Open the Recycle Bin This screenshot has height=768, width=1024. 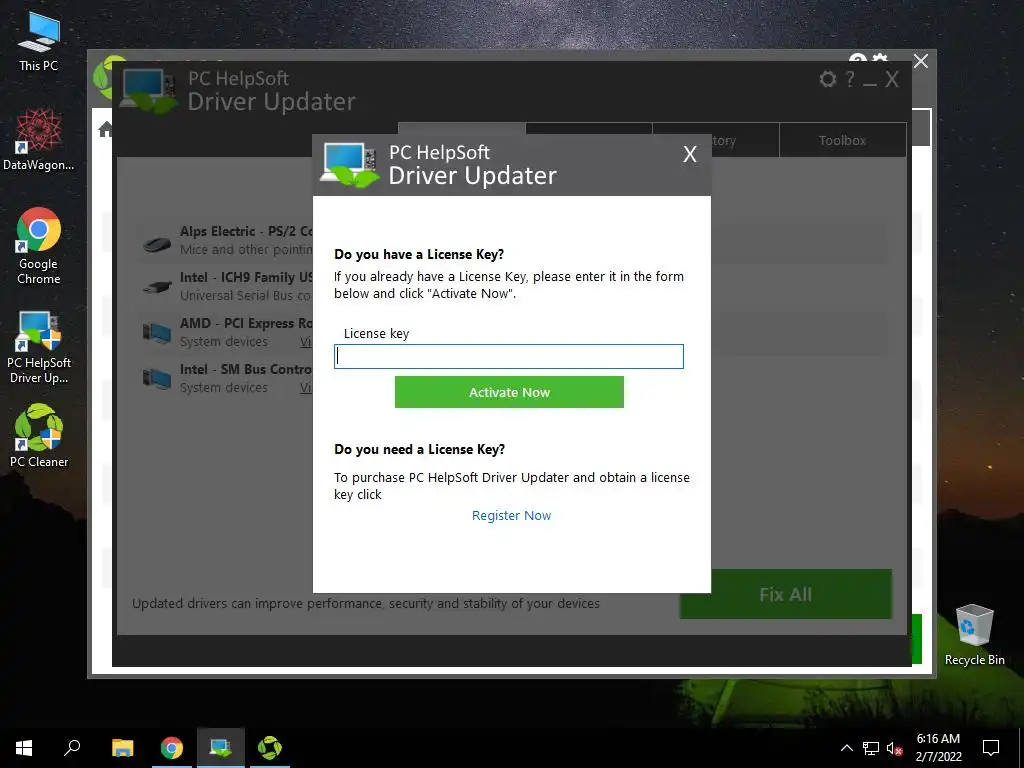pyautogui.click(x=974, y=635)
